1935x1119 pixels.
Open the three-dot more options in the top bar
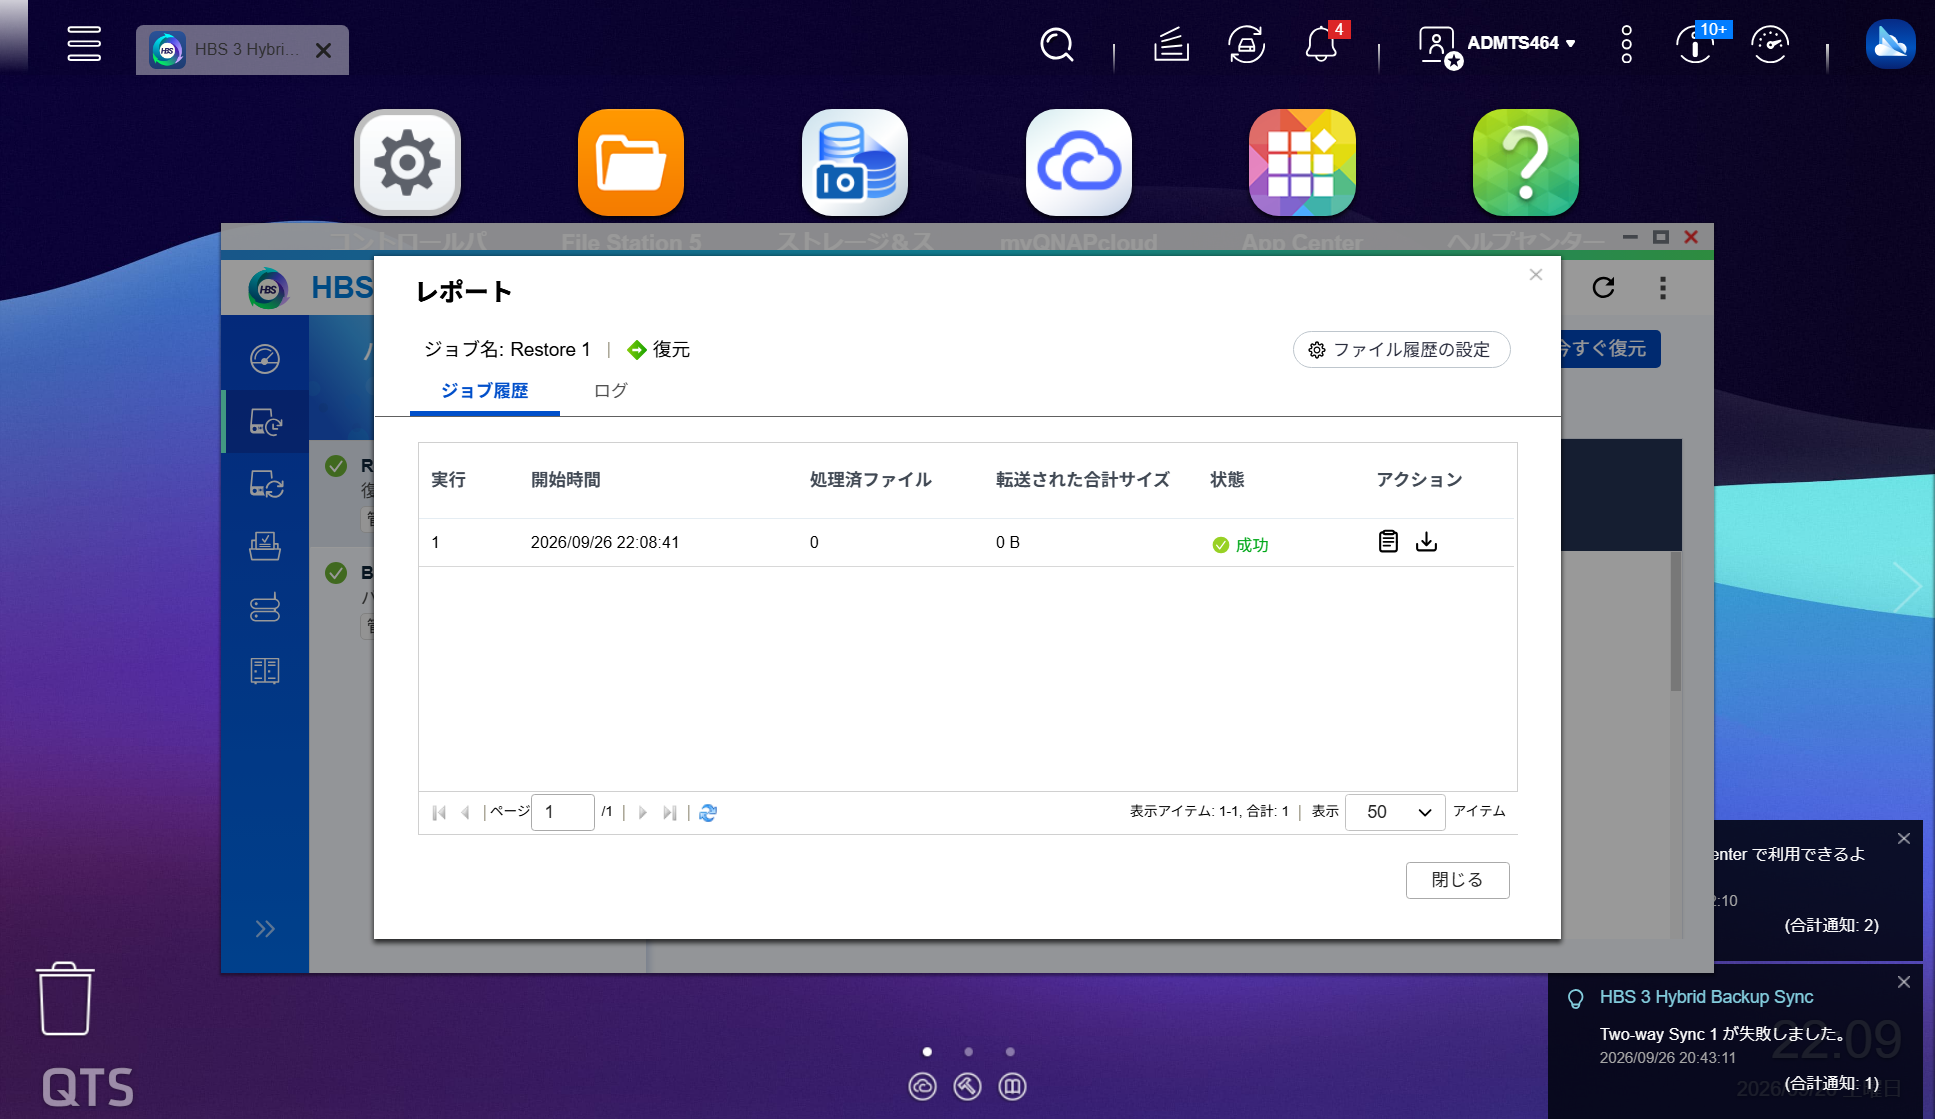coord(1627,45)
